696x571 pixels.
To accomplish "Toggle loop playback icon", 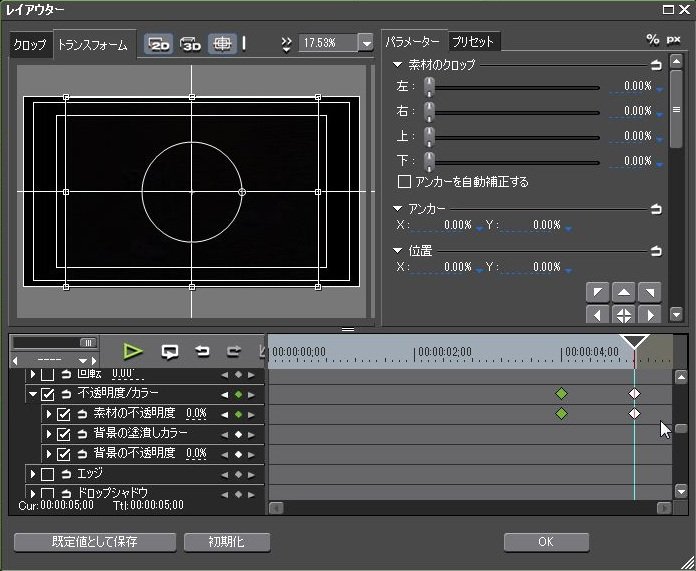I will pos(170,352).
